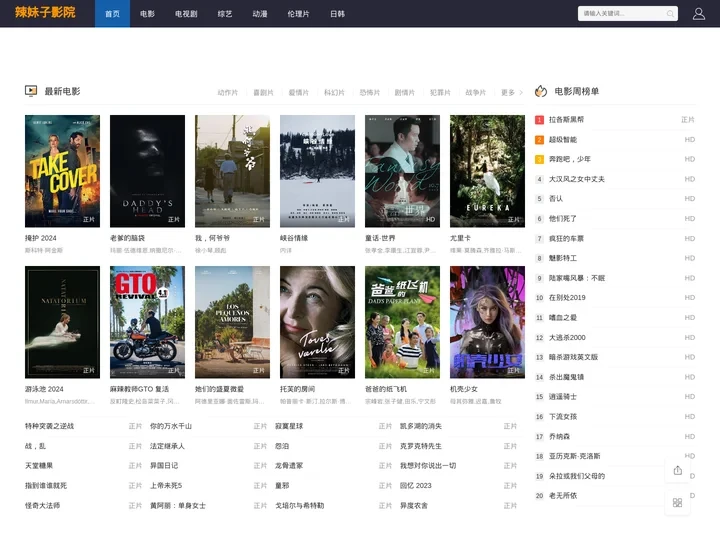Filter by 战争片 category
Screen dimensions: 720x540
click(475, 92)
